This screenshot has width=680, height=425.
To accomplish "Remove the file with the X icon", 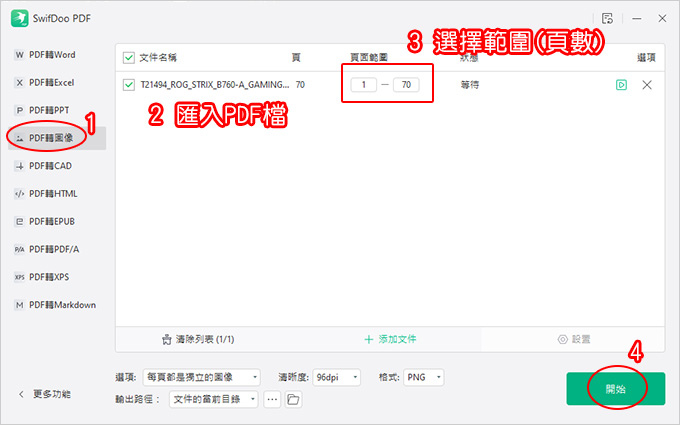I will click(647, 85).
